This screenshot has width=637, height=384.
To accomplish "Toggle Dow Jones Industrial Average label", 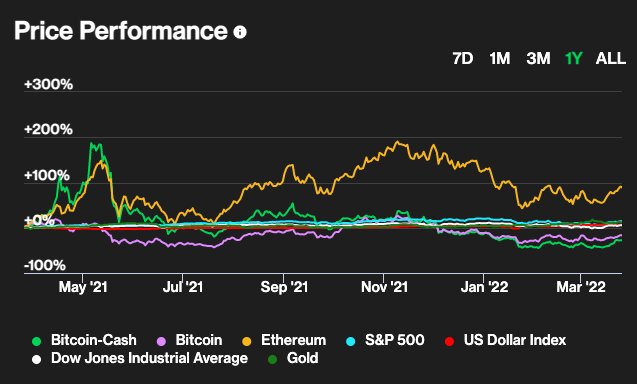I will pos(150,358).
